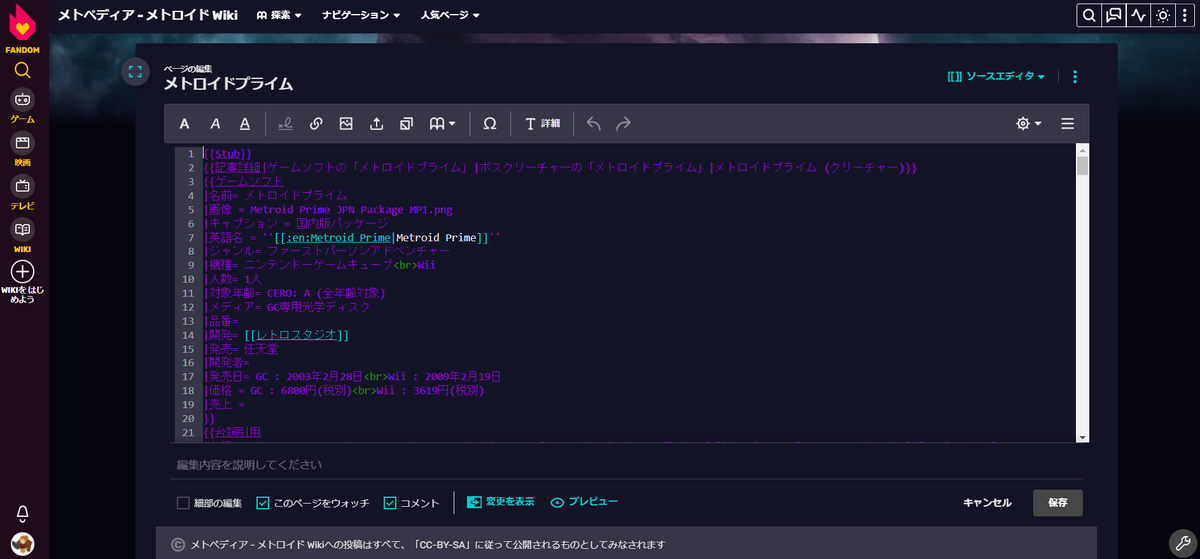The image size is (1200, 559).
Task: Click line 12 text GC専用光学ディスク
Action: point(317,307)
